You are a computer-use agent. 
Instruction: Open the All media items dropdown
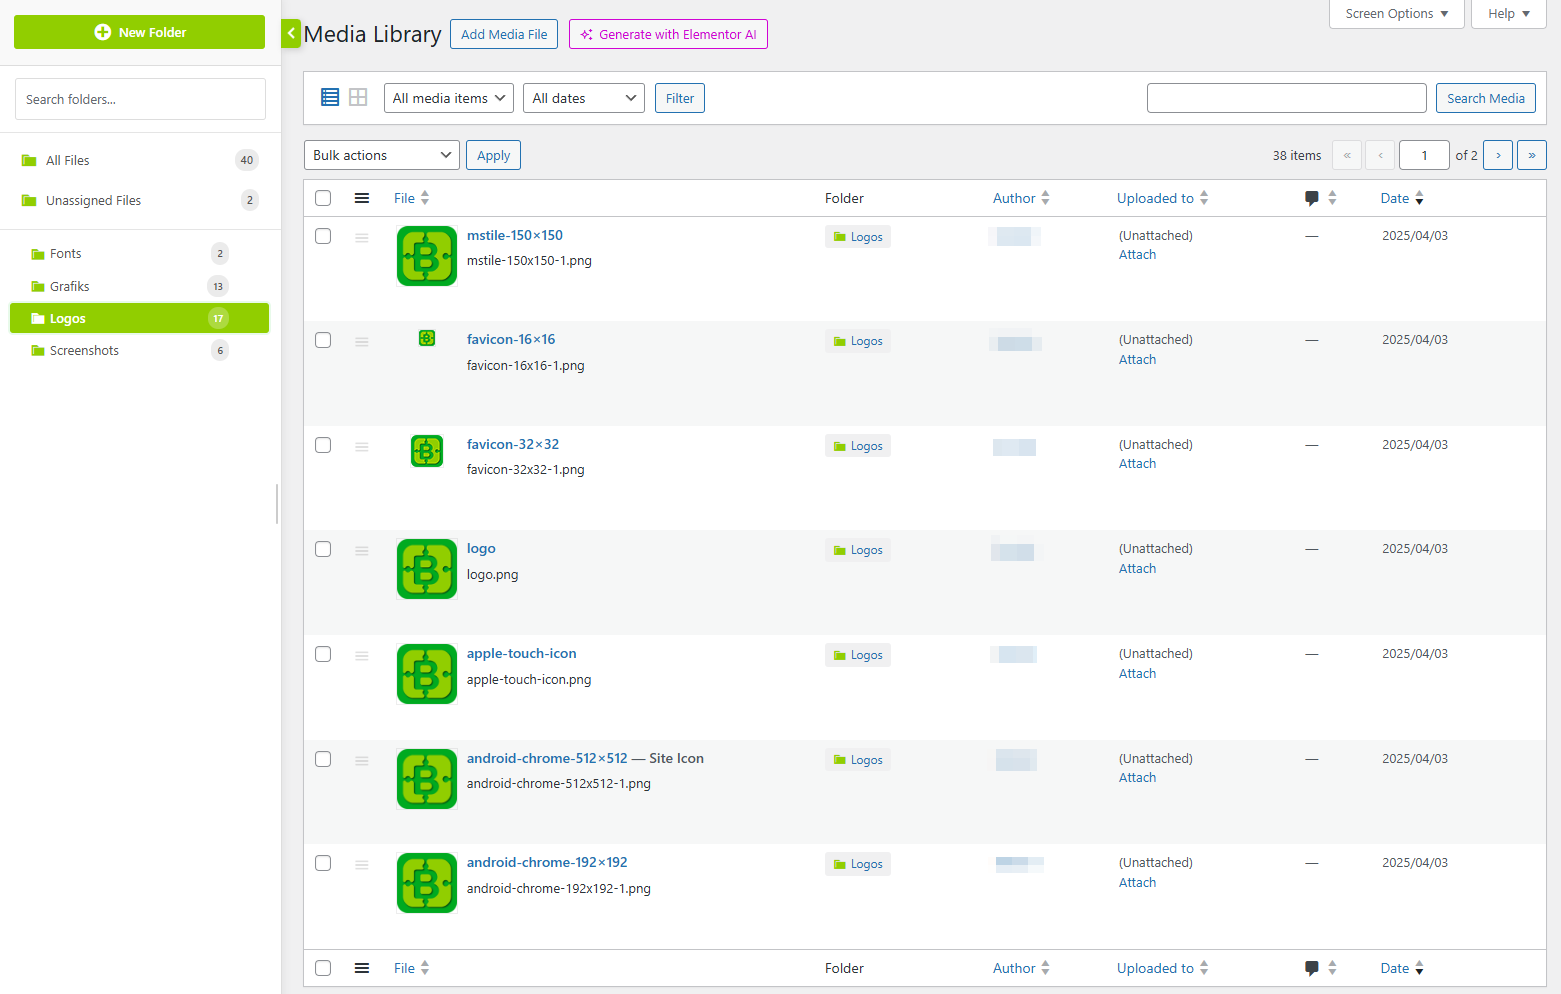[449, 98]
